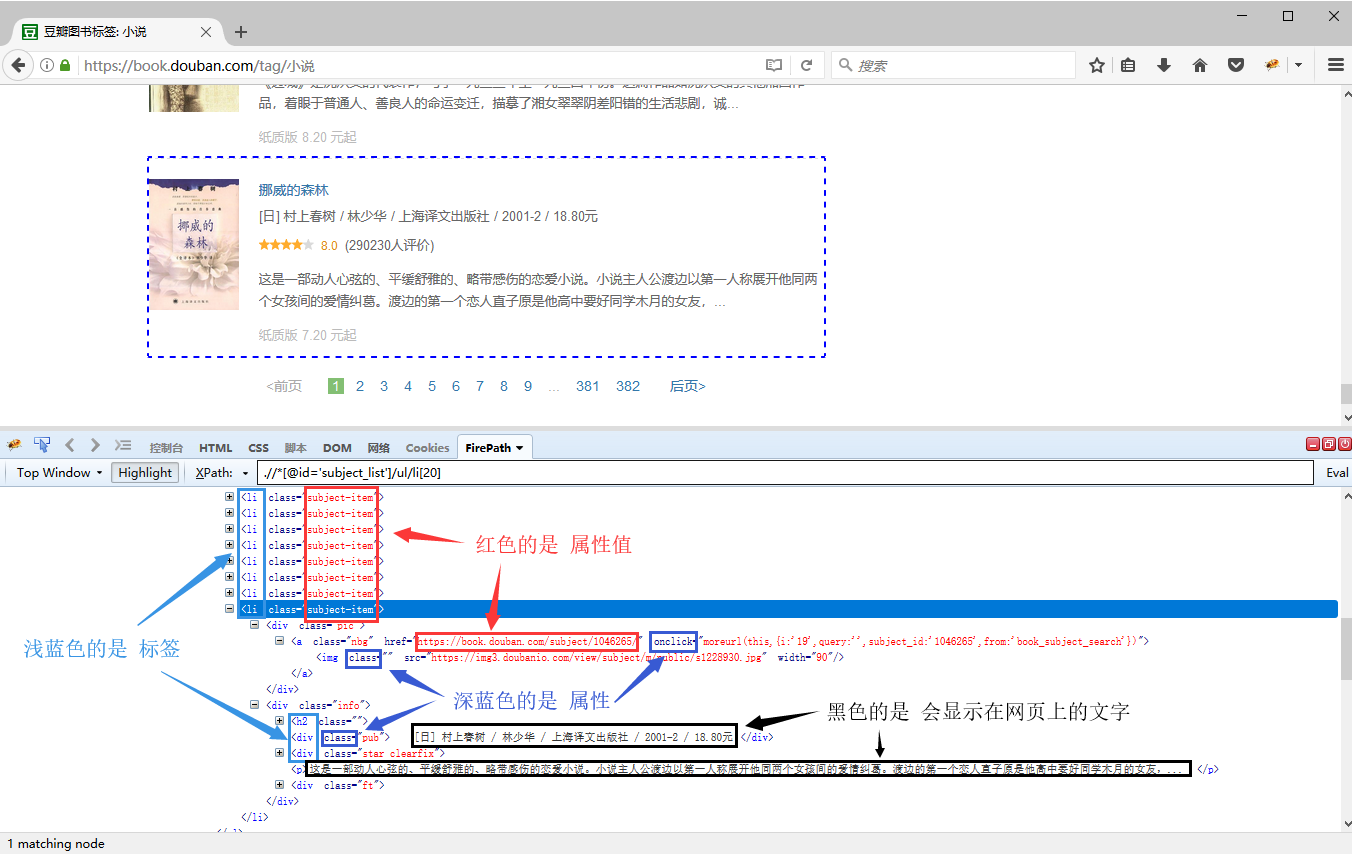The width and height of the screenshot is (1352, 854).
Task: Go to page 382 of results
Action: click(x=628, y=386)
